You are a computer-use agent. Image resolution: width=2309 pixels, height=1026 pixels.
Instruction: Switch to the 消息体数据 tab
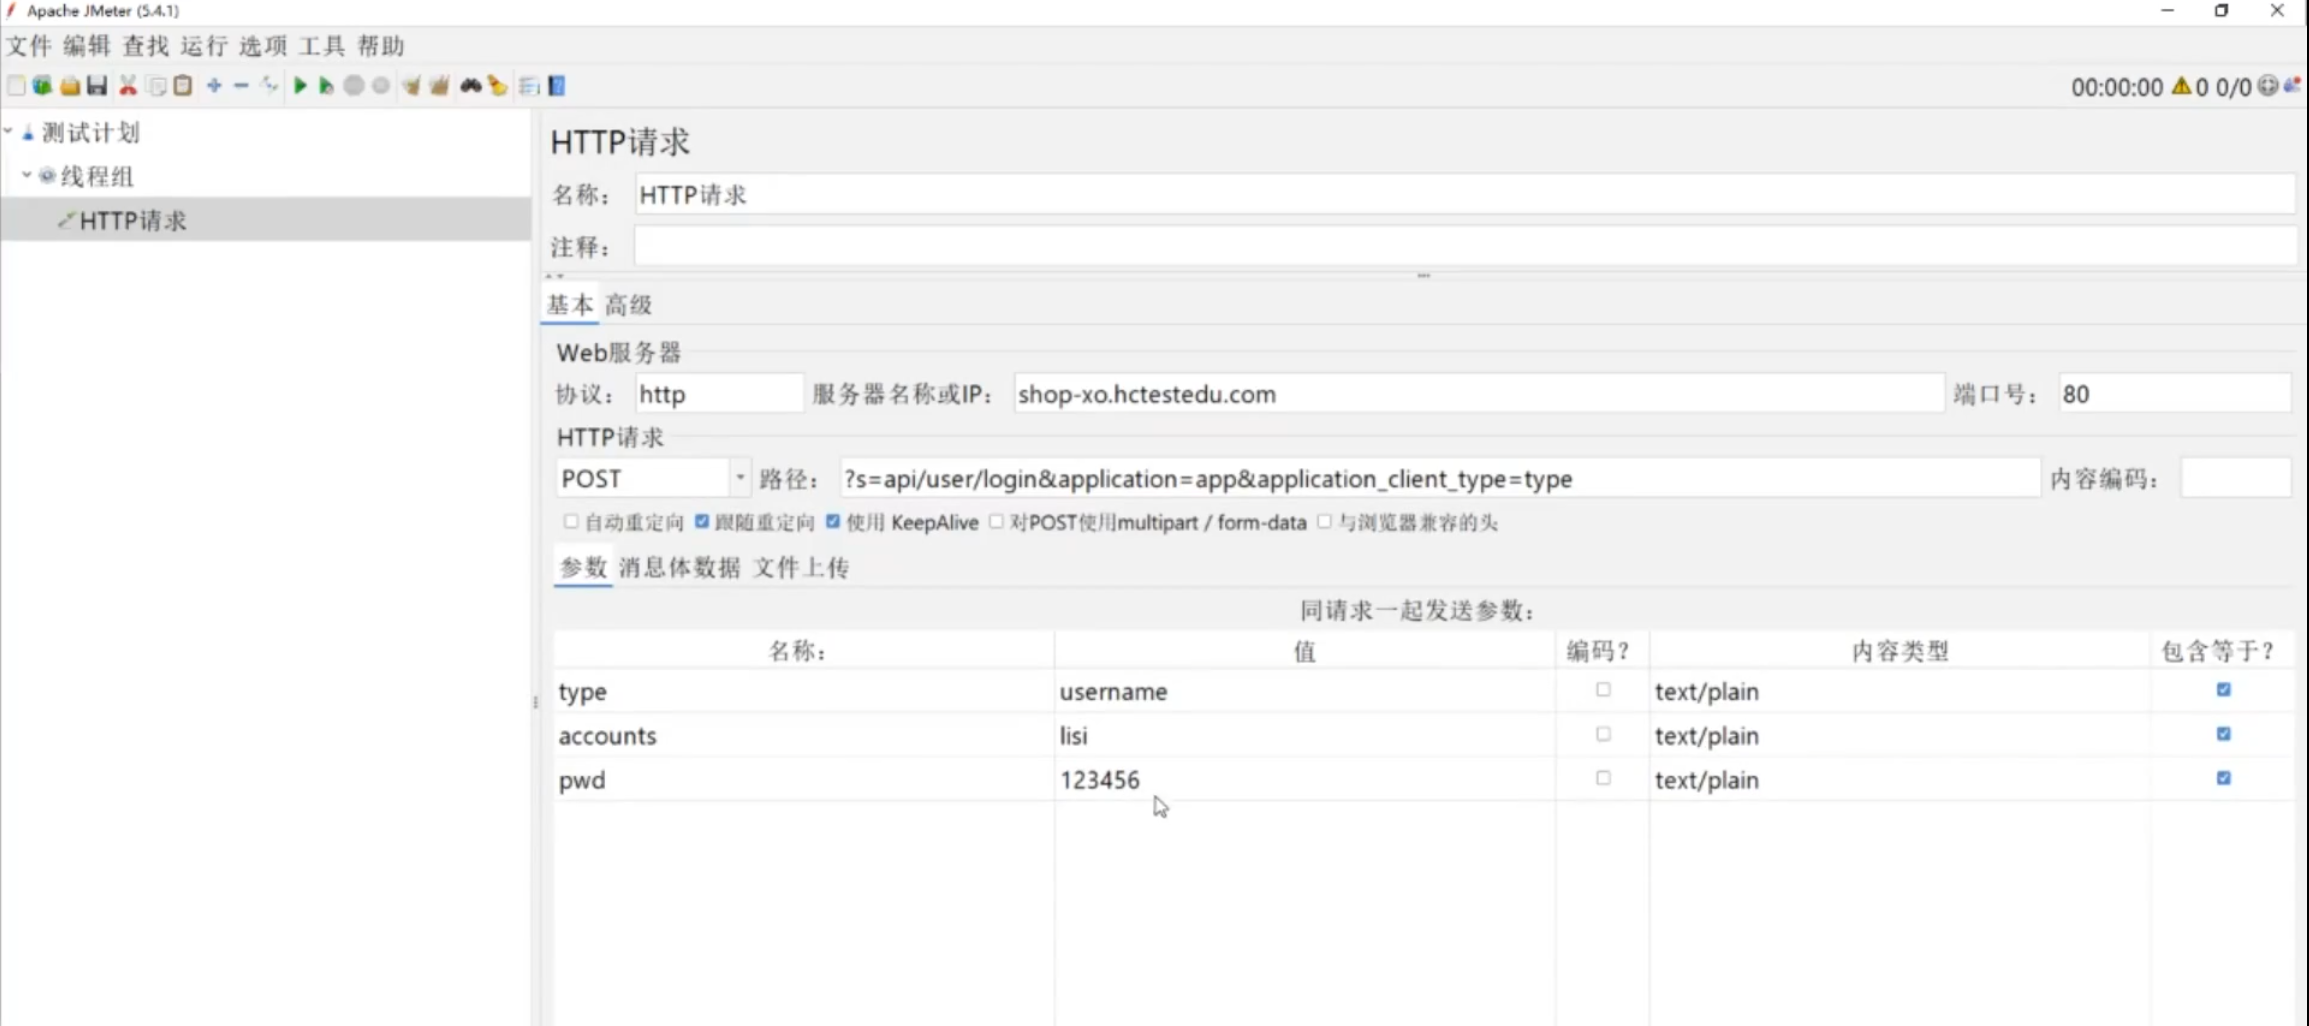point(680,568)
